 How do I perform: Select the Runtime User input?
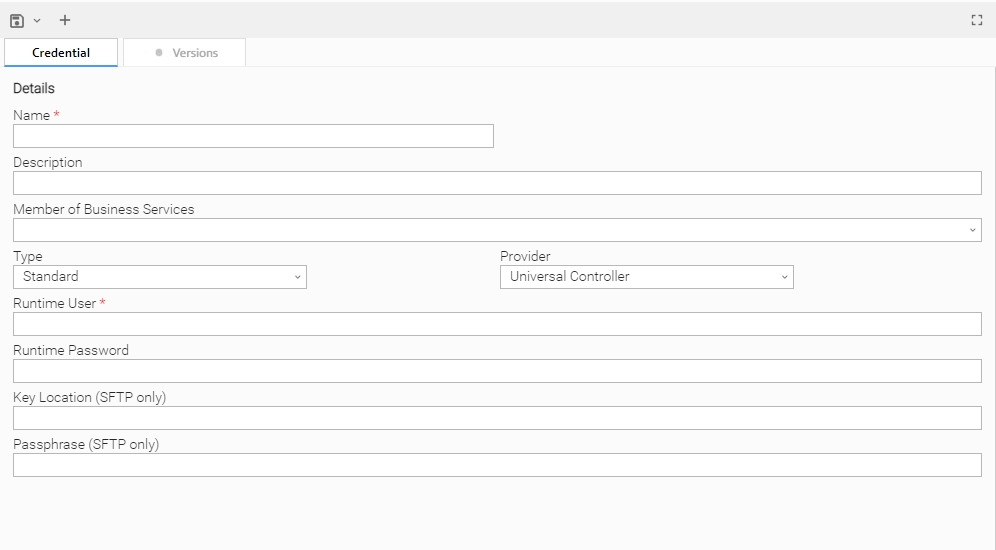(x=497, y=324)
